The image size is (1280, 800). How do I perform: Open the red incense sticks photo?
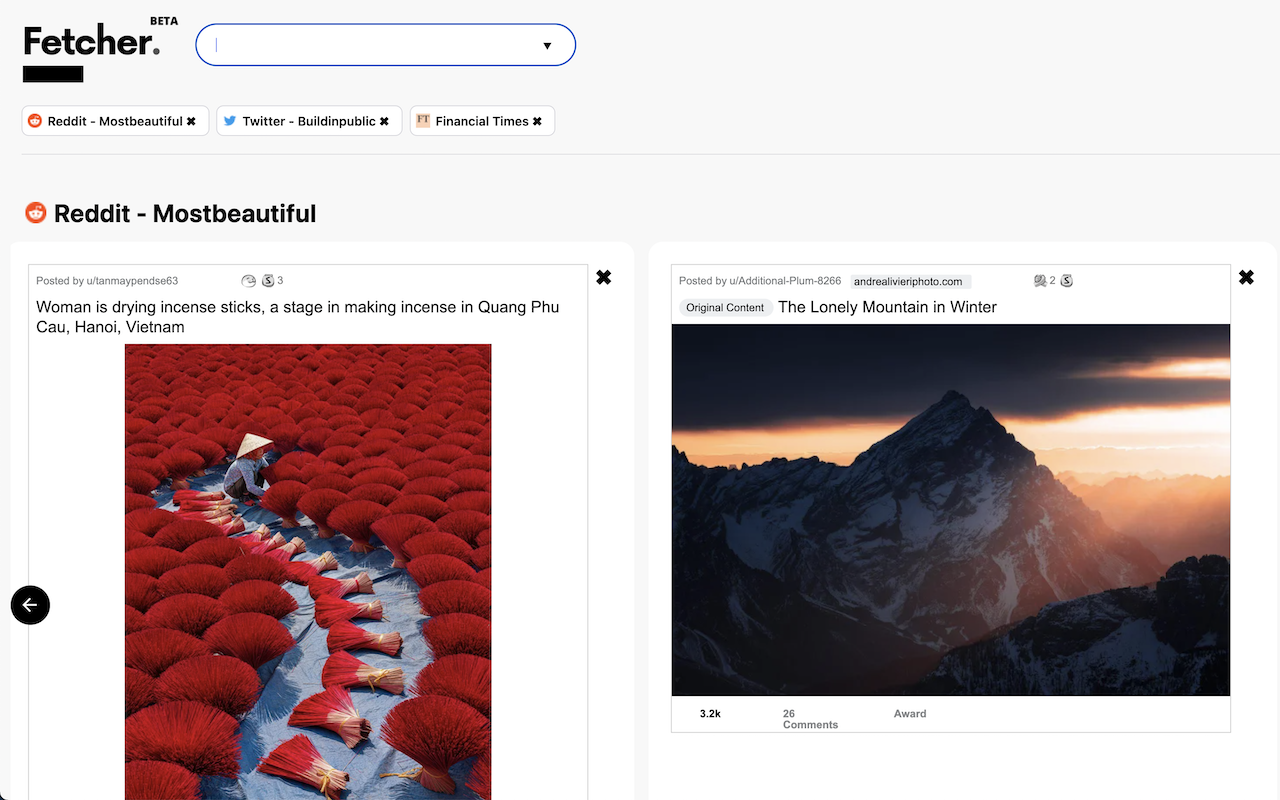tap(308, 572)
